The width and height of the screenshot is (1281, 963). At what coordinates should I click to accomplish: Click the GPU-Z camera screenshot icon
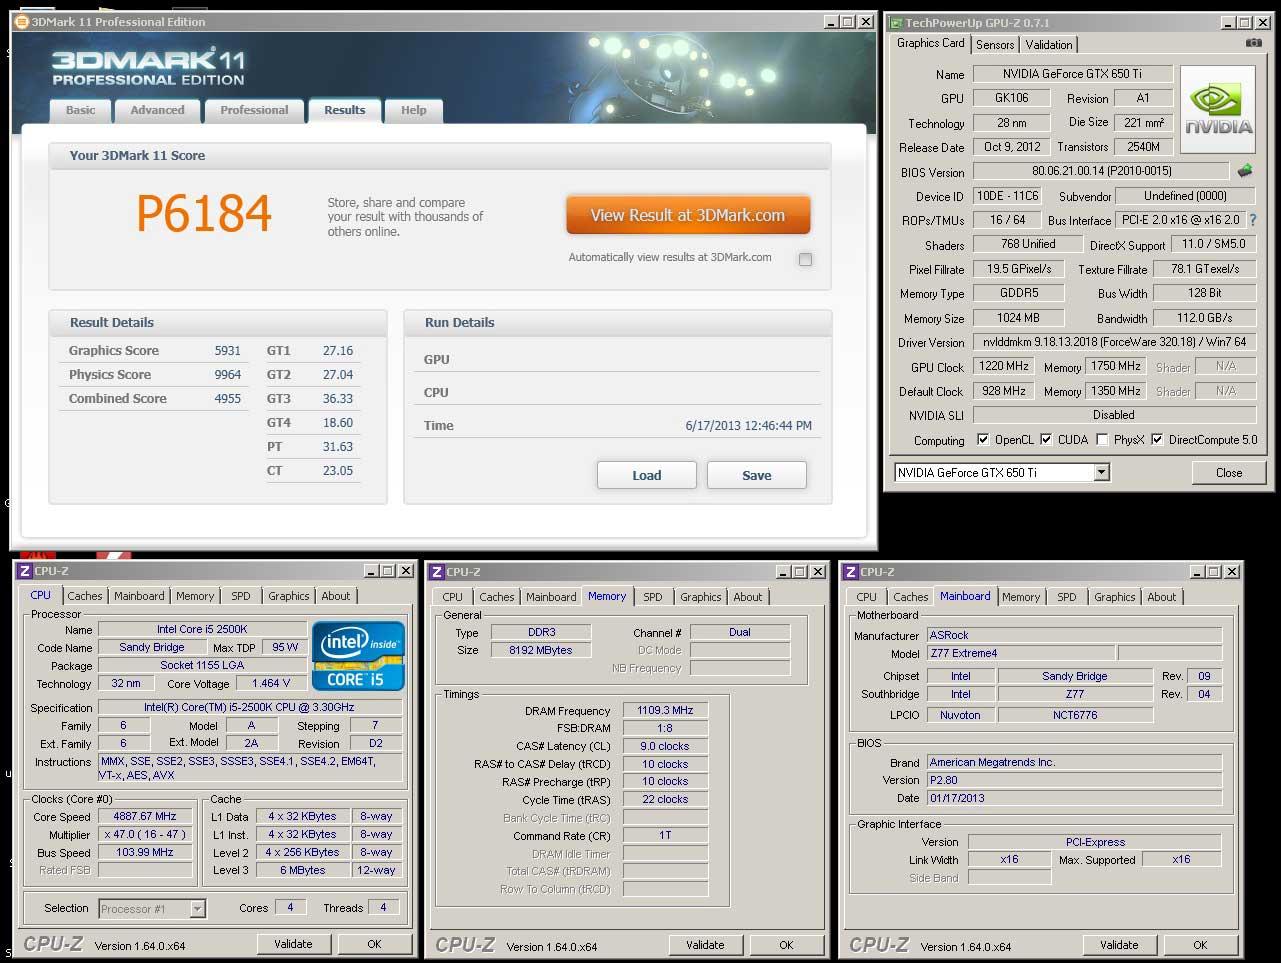1253,44
